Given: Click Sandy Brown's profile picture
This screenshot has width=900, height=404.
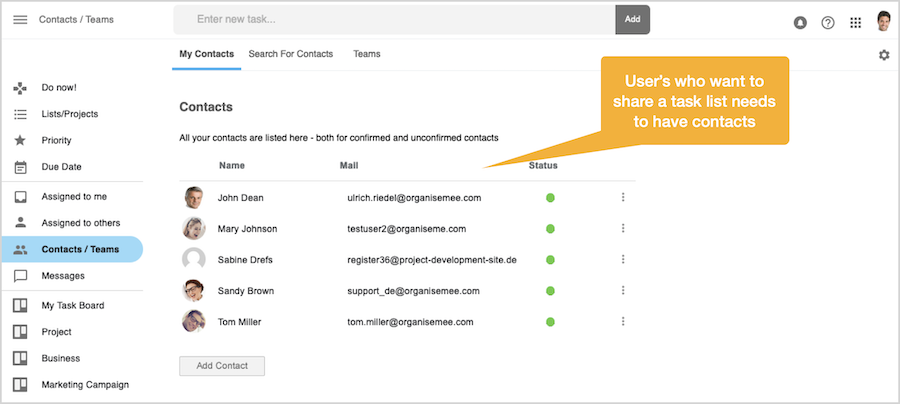Looking at the screenshot, I should tap(194, 291).
